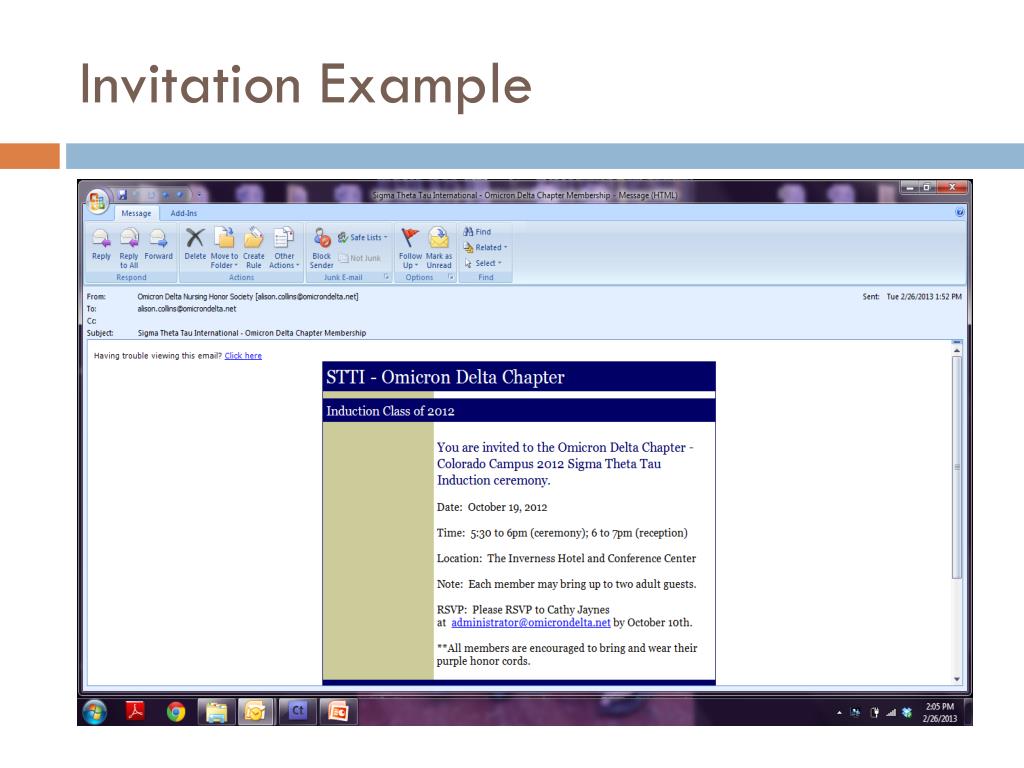Open the Move to Folder menu
This screenshot has height=768, width=1024.
224,248
